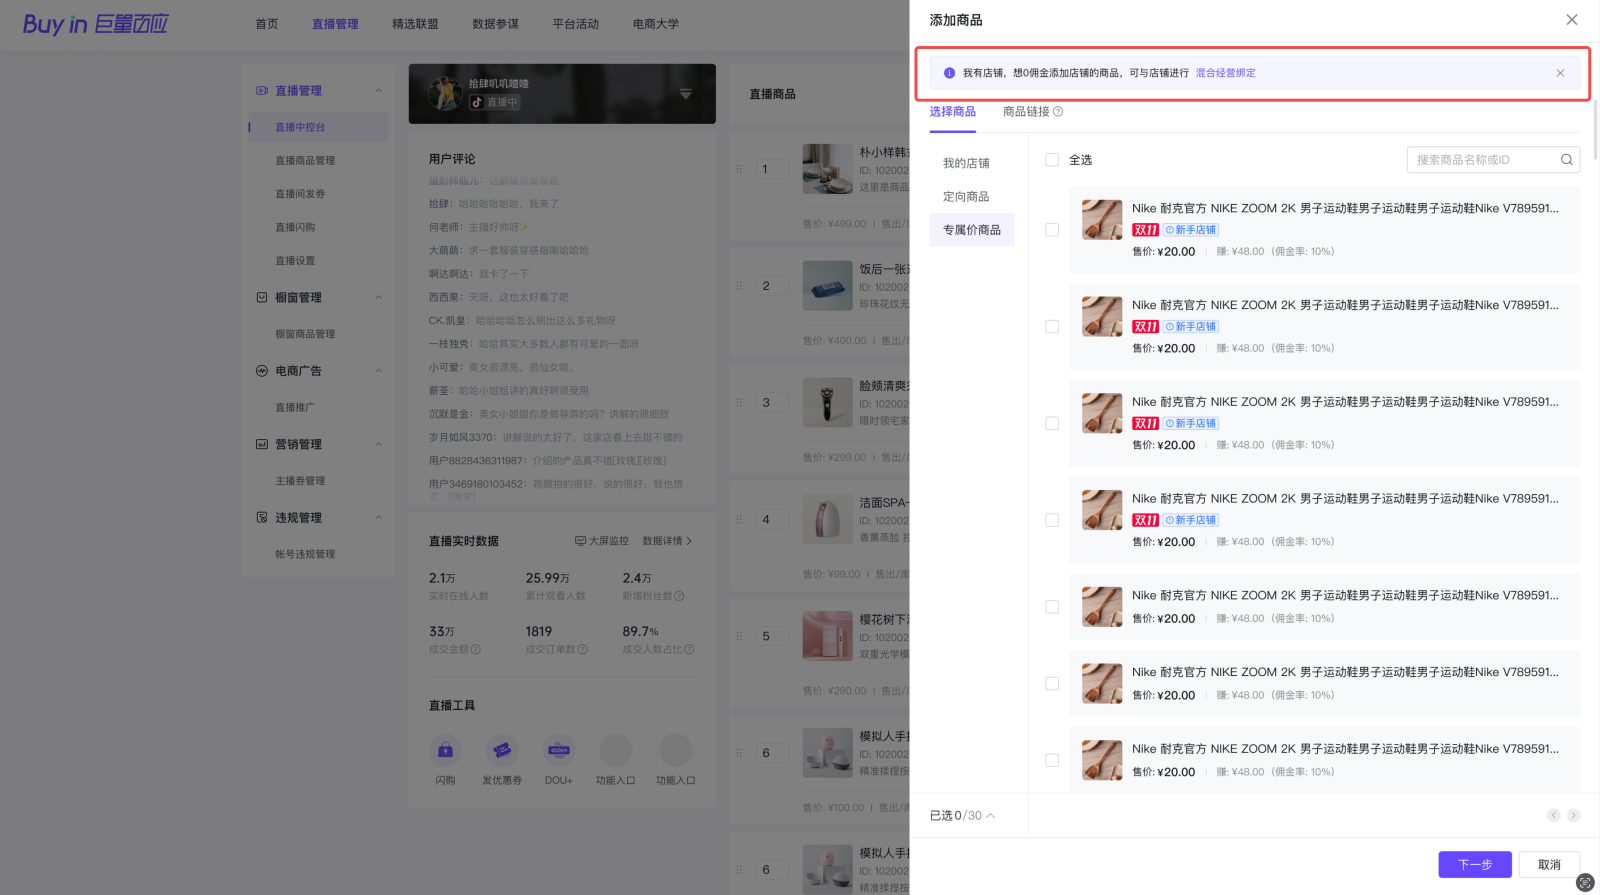Tick the 全选 select-all checkbox

tap(1052, 160)
